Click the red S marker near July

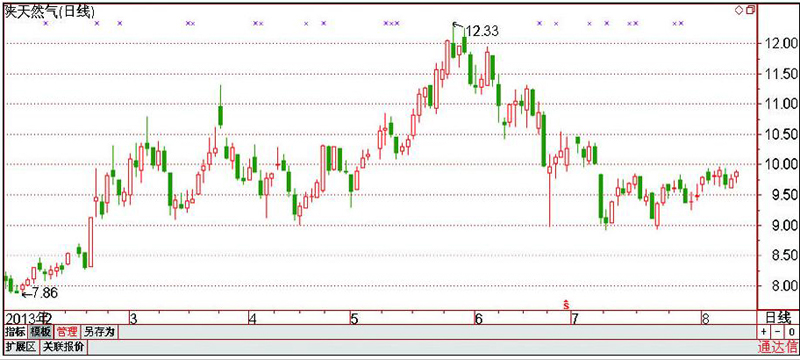(x=566, y=304)
